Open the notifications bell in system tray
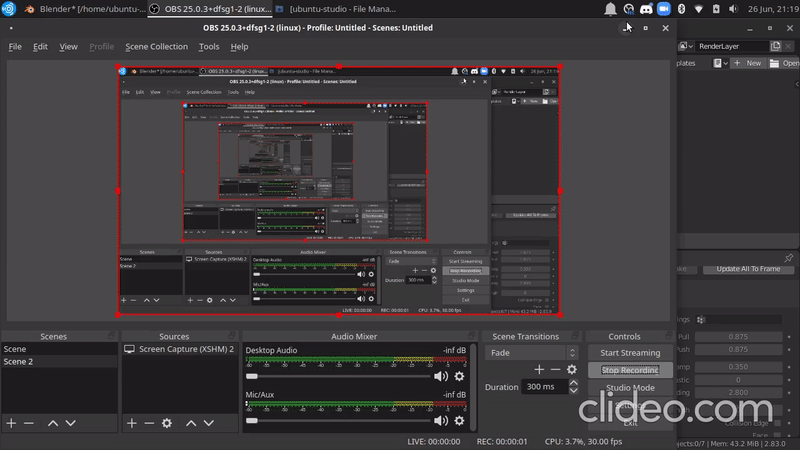Image resolution: width=800 pixels, height=450 pixels. tap(610, 9)
